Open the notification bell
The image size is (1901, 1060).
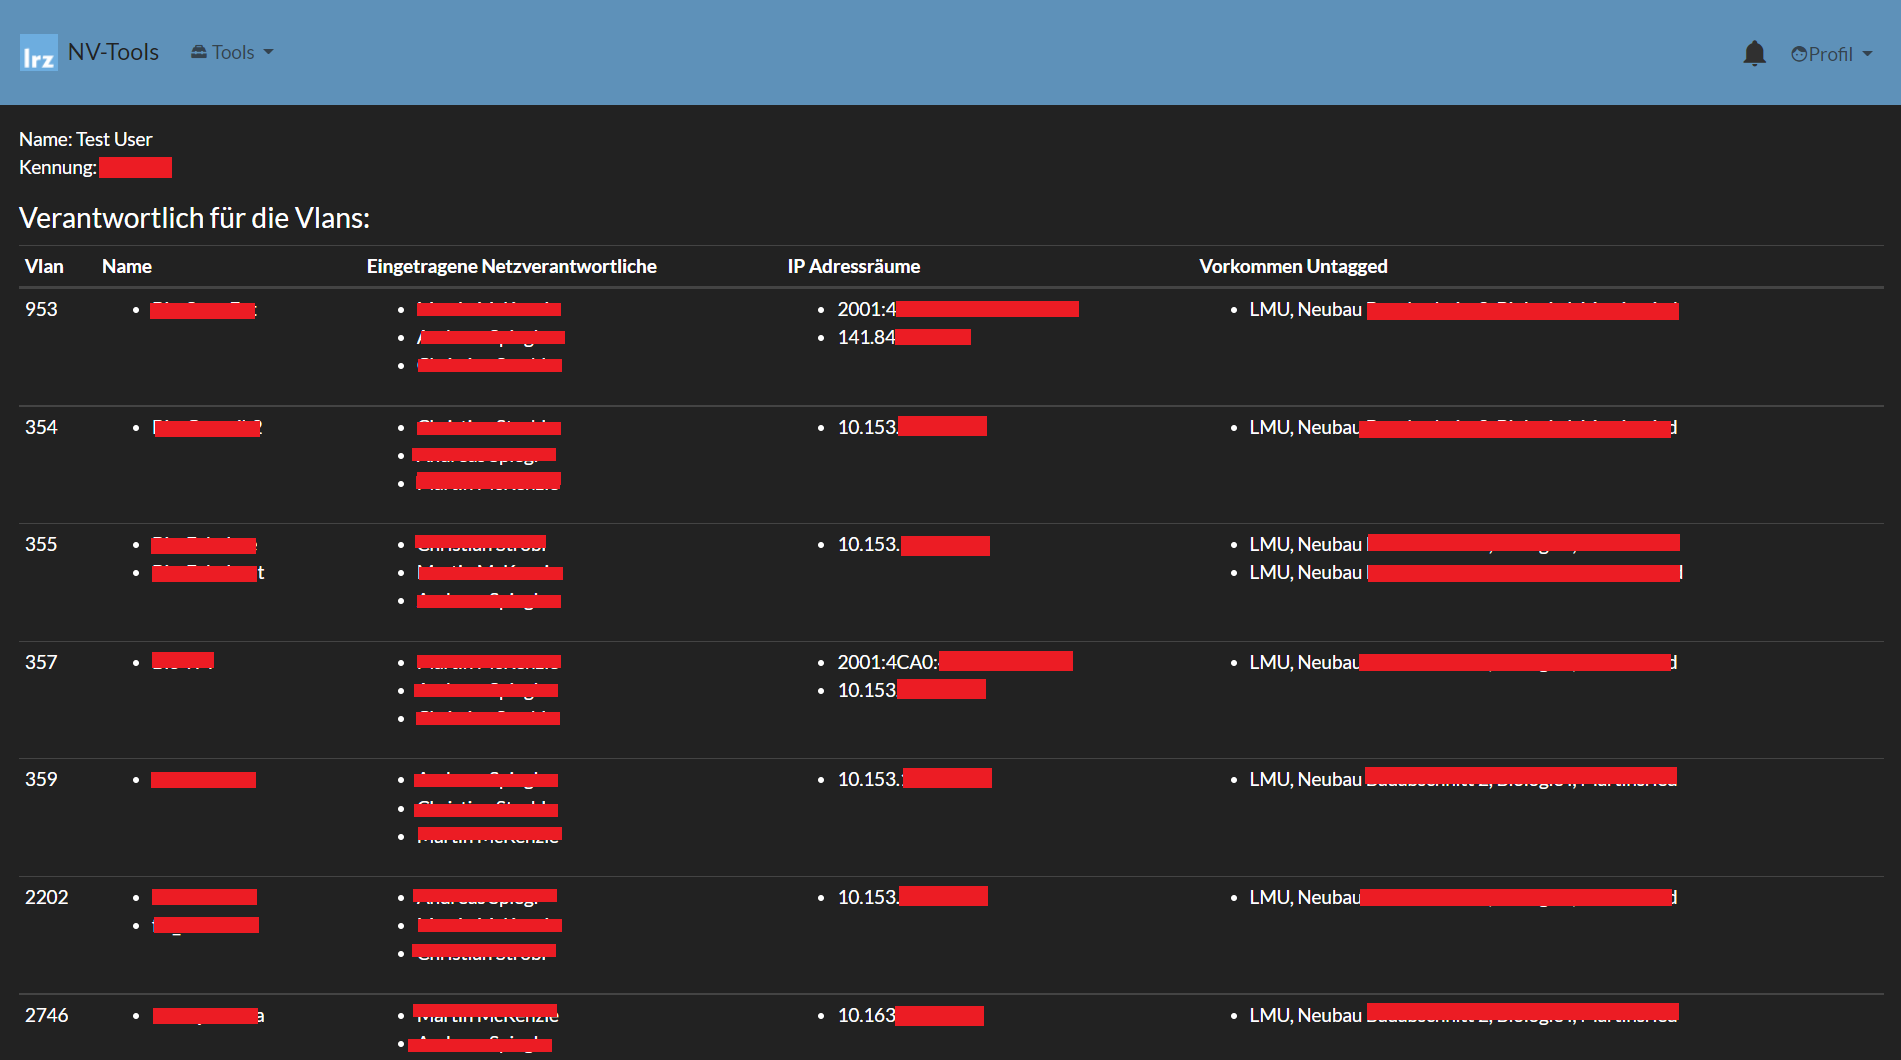coord(1754,53)
